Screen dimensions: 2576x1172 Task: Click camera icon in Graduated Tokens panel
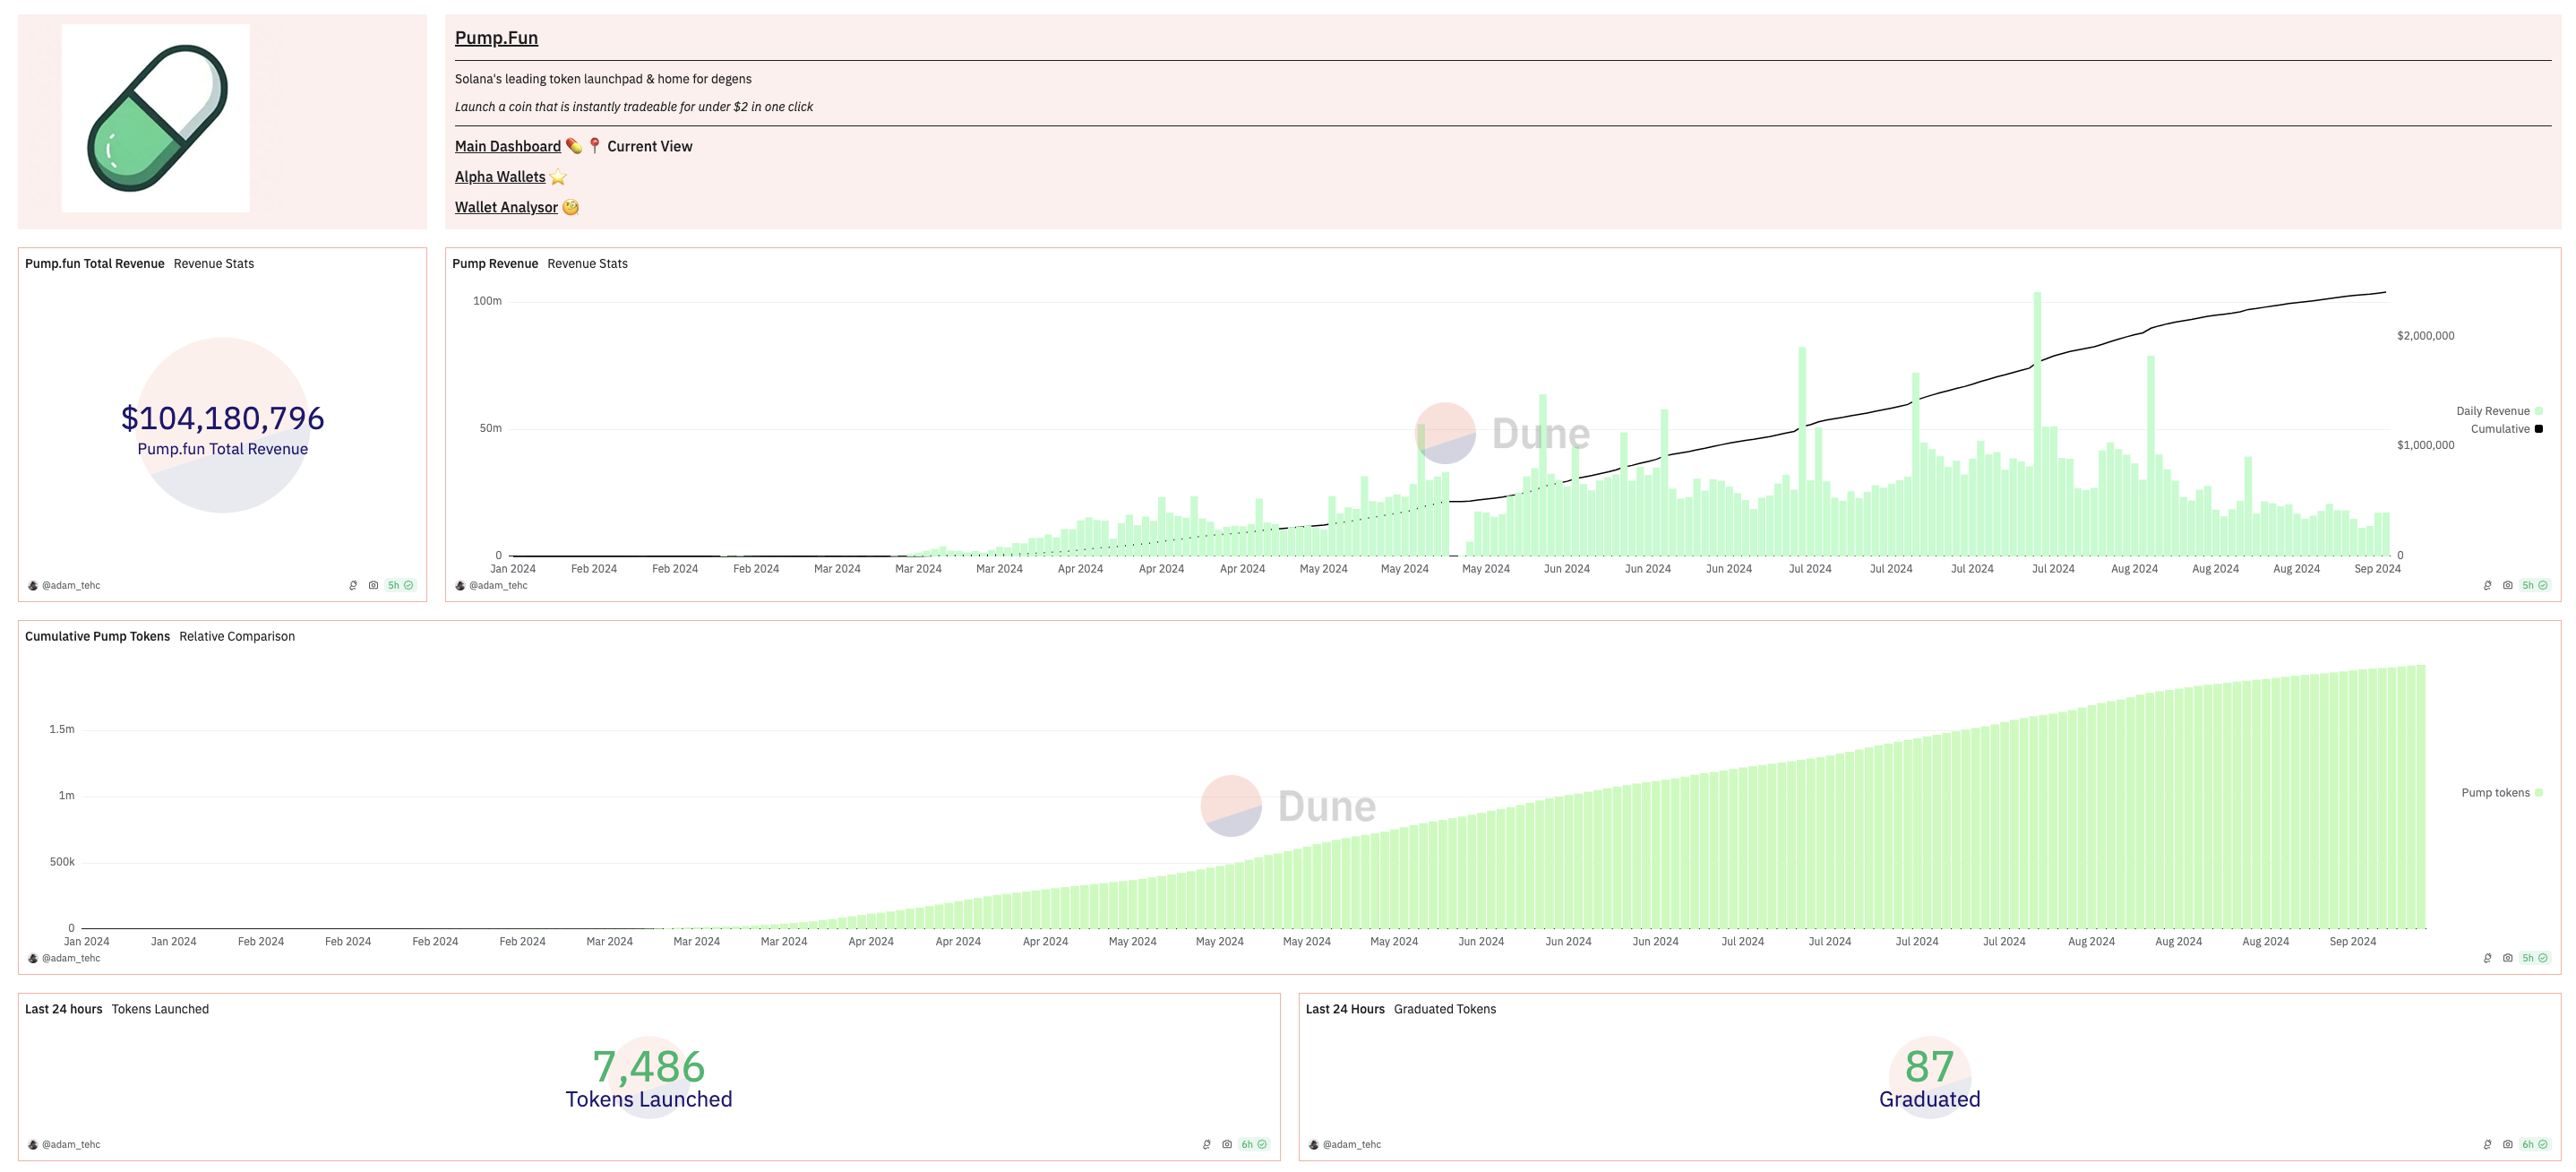coord(2507,1144)
